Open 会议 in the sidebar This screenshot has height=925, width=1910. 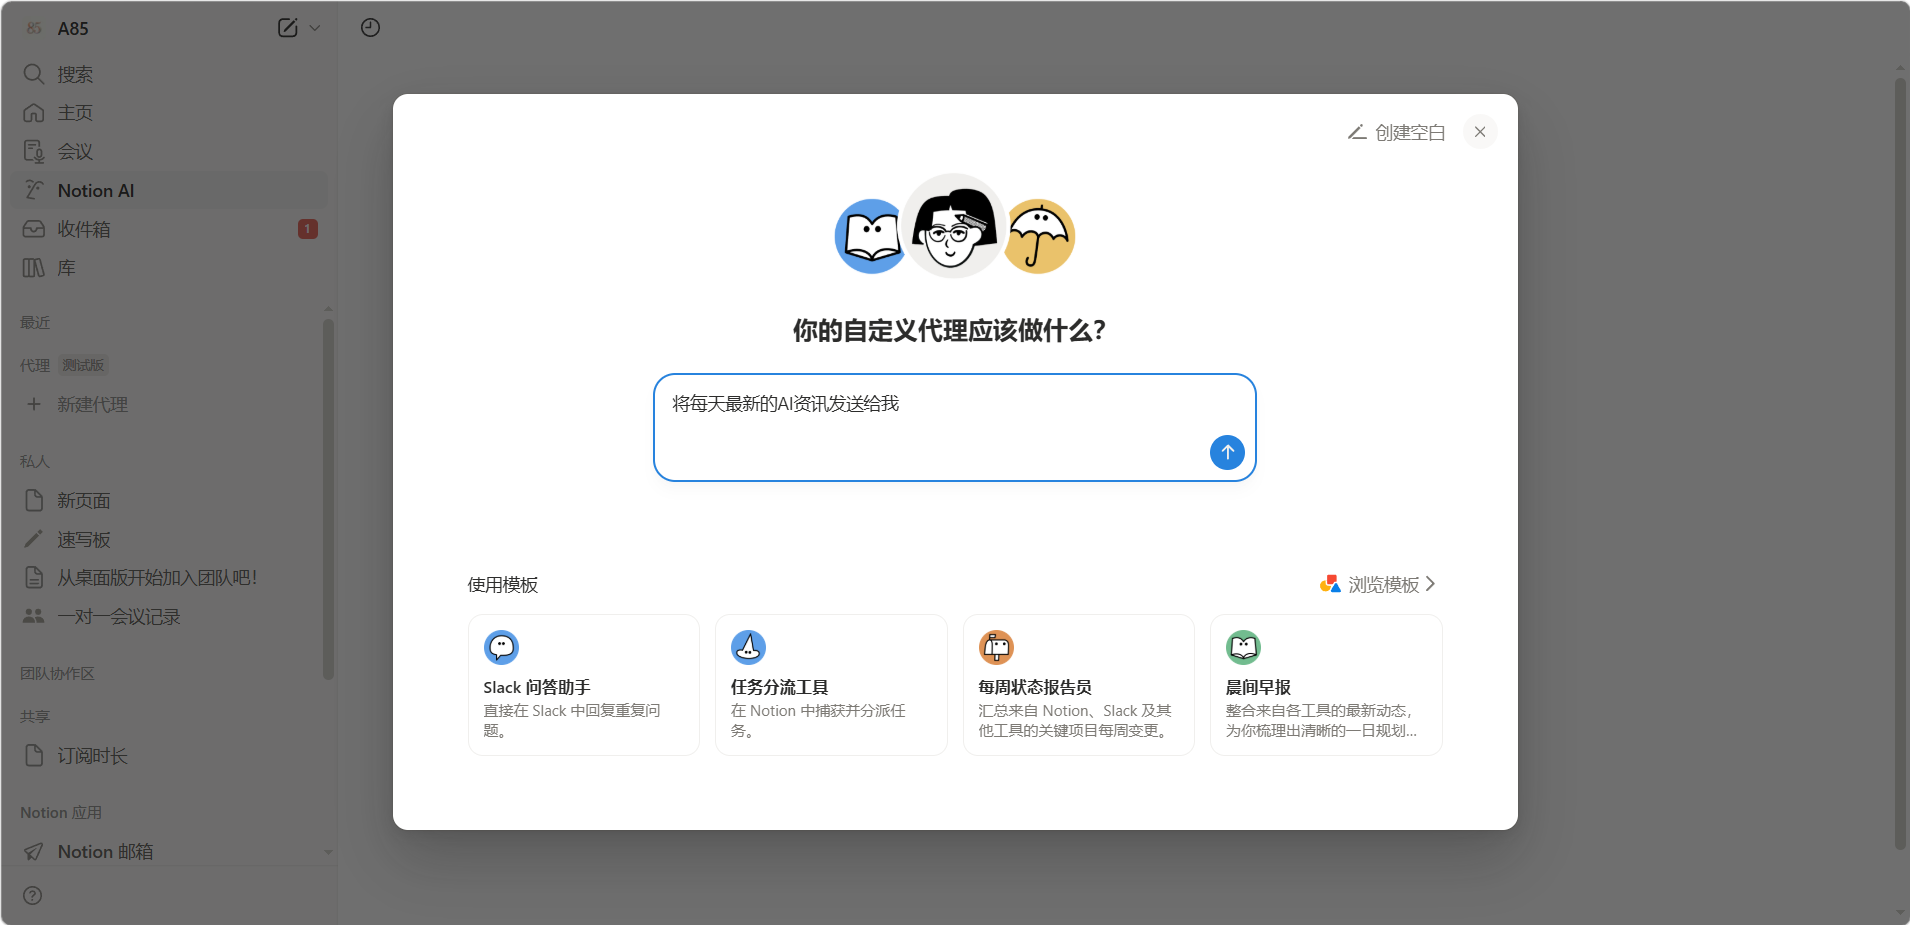click(x=170, y=151)
